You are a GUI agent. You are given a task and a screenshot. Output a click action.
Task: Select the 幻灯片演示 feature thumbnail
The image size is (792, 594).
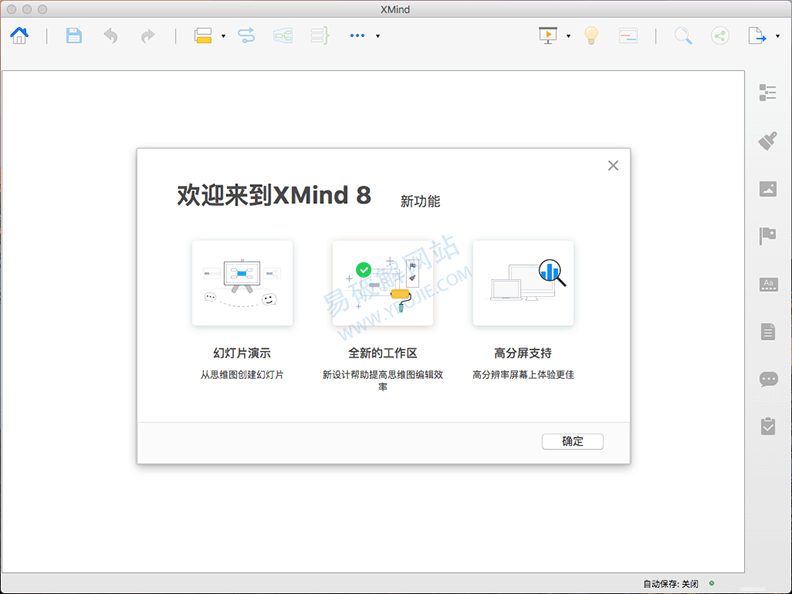pyautogui.click(x=242, y=283)
